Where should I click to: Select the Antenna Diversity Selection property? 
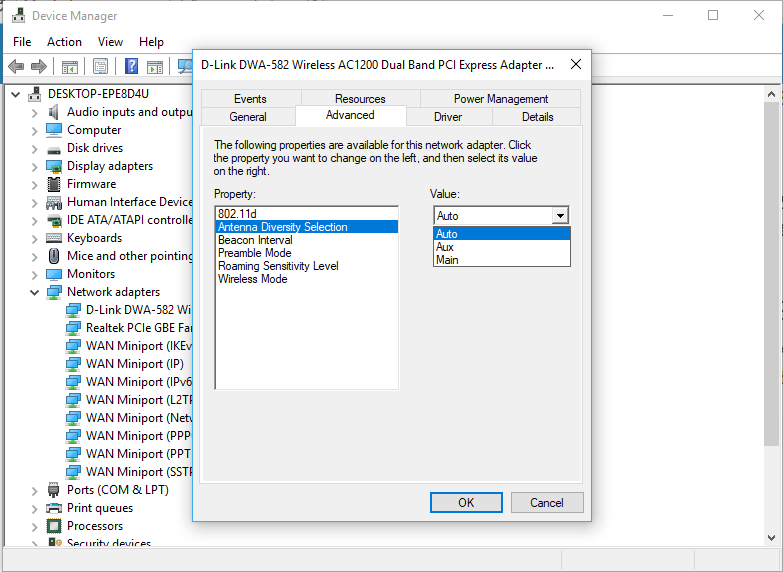pyautogui.click(x=307, y=227)
